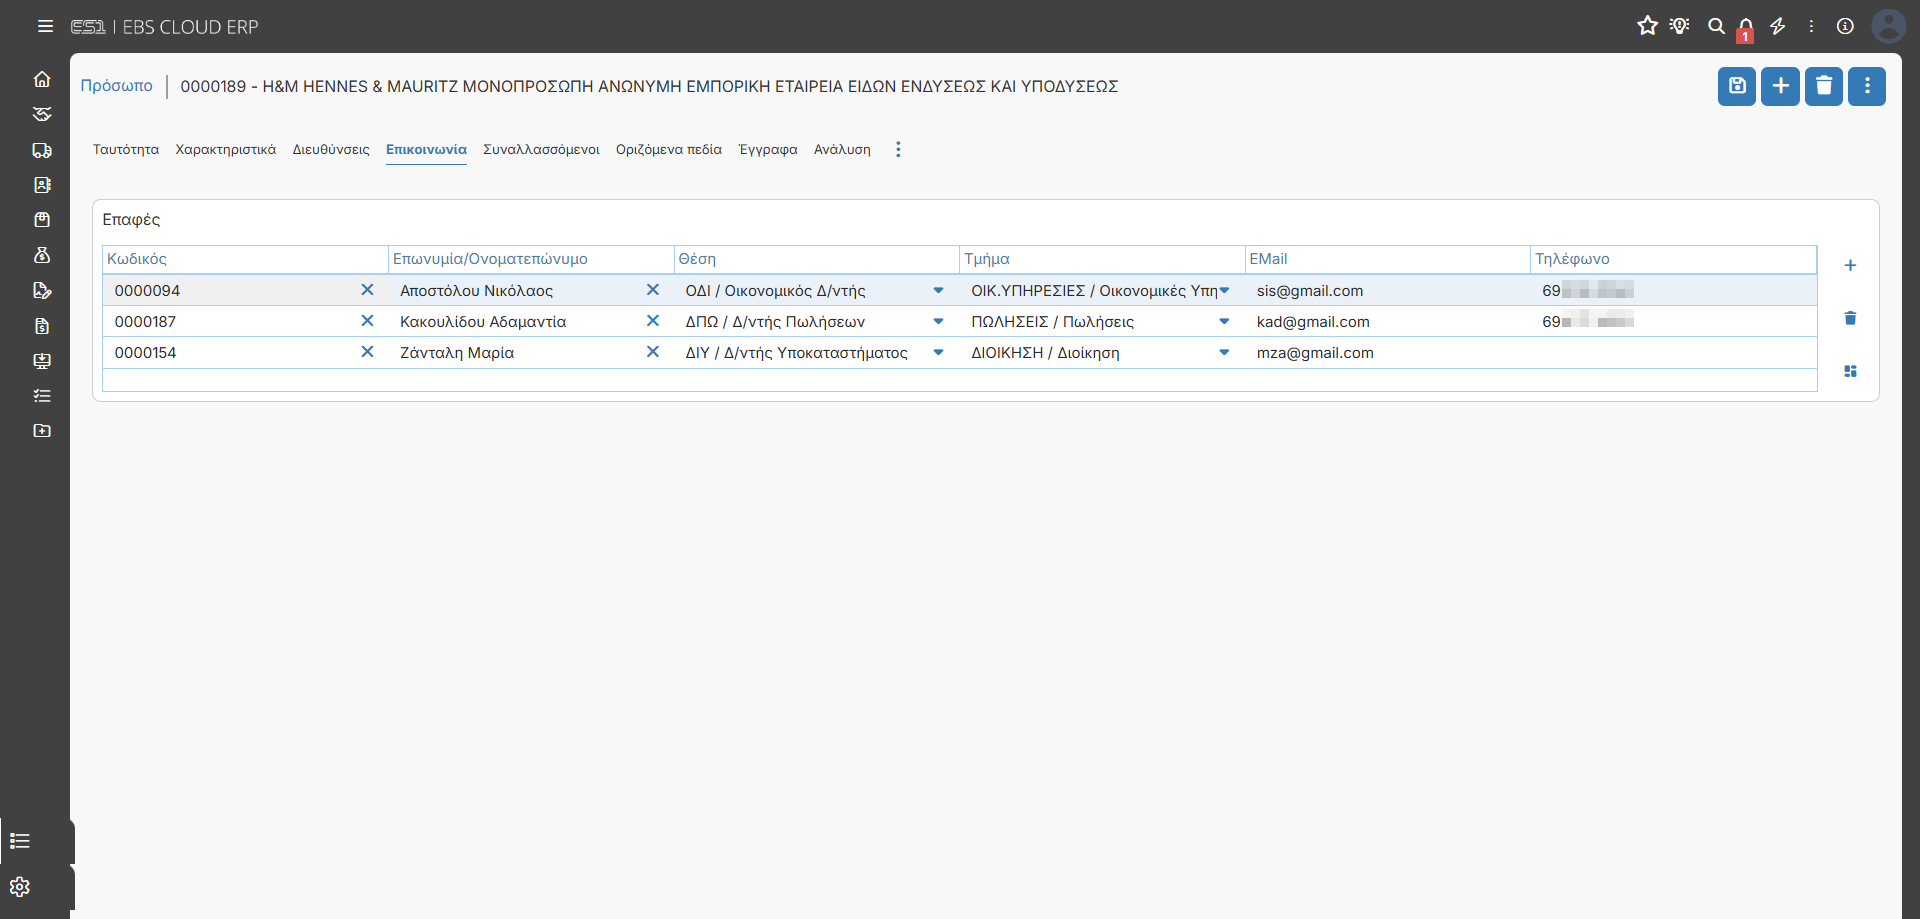Click the lightning bolt quick actions icon
The height and width of the screenshot is (919, 1920).
[1778, 26]
